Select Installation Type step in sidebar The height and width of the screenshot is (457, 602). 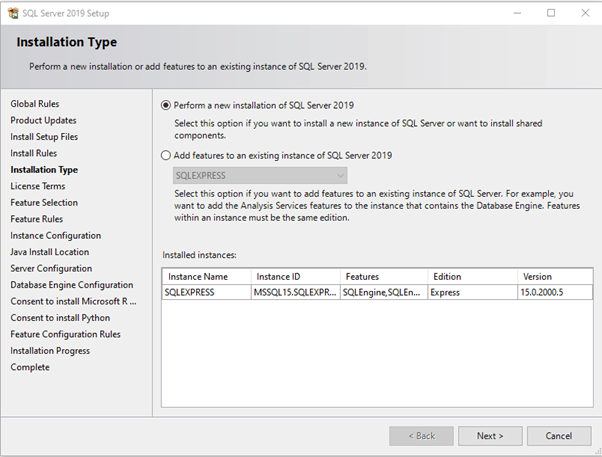coord(44,170)
